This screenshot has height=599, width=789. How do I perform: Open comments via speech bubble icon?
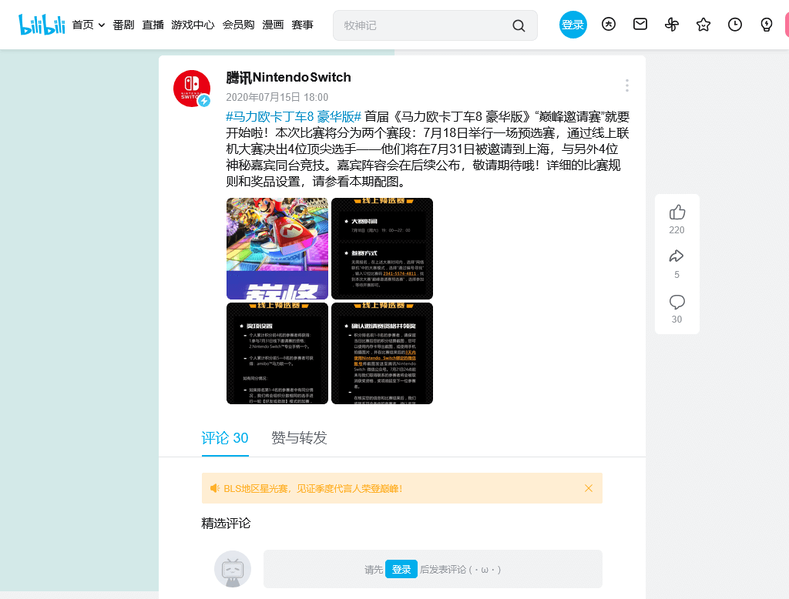(x=677, y=302)
